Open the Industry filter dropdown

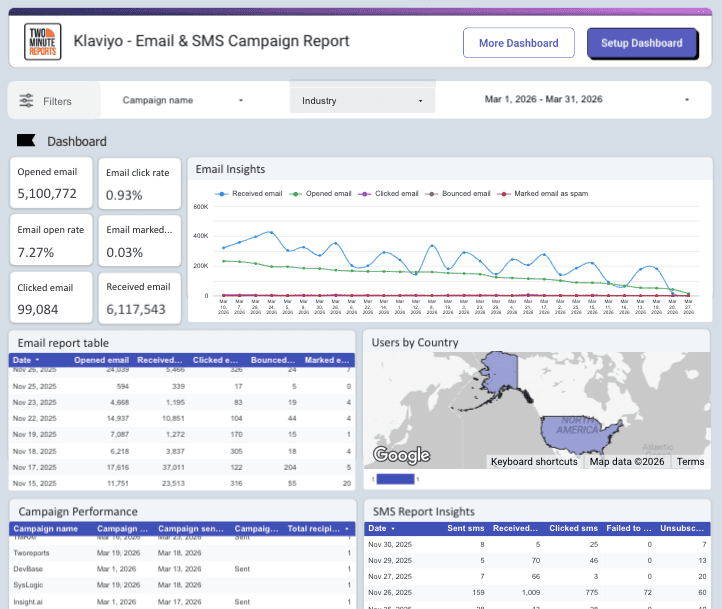[x=362, y=100]
